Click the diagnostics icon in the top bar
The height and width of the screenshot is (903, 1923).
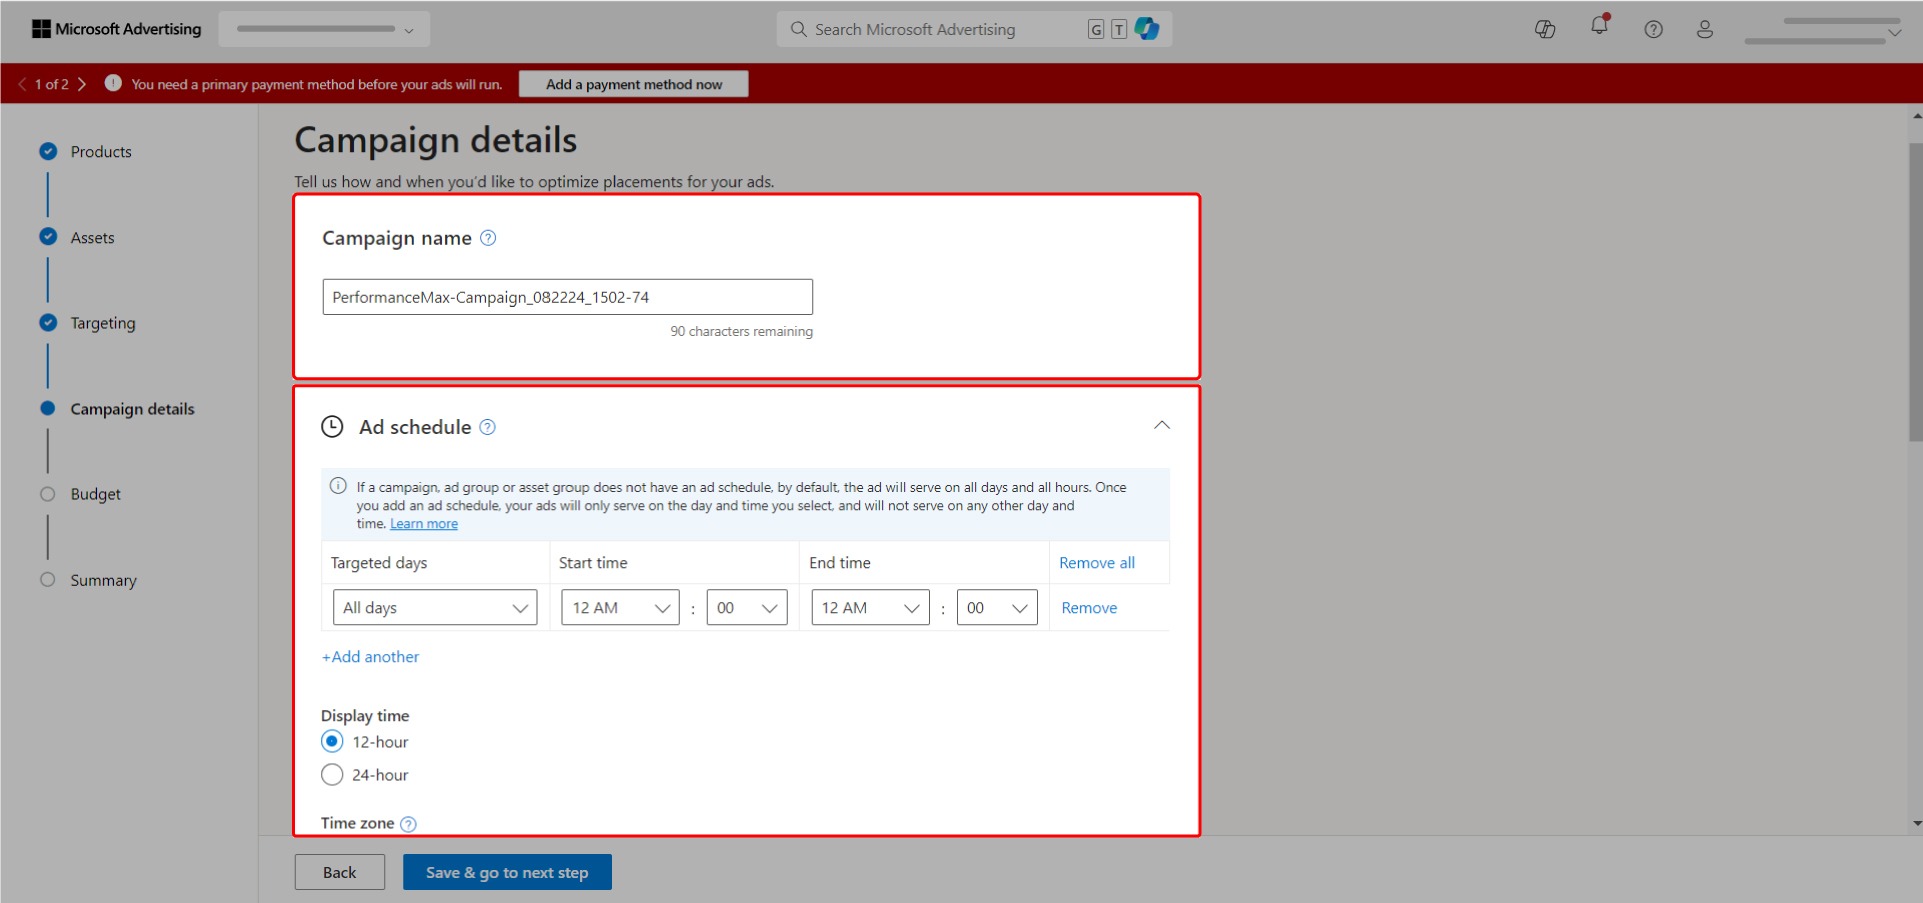coord(1544,29)
